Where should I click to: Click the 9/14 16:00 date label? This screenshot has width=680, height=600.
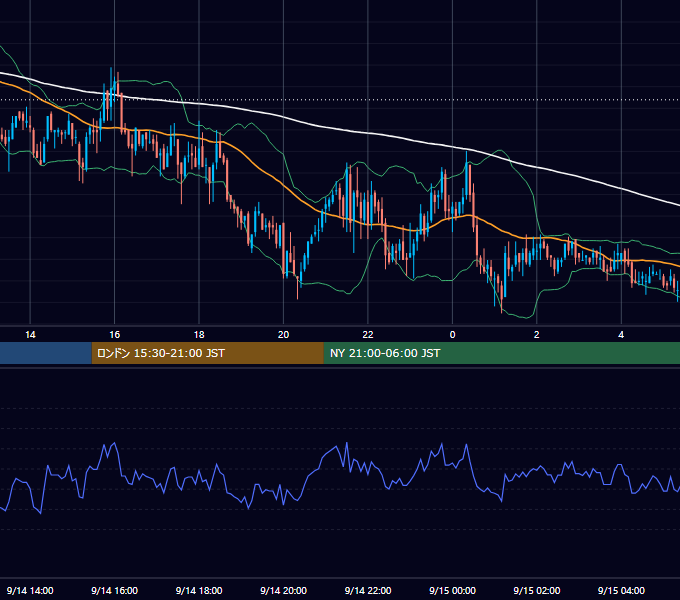pos(114,590)
